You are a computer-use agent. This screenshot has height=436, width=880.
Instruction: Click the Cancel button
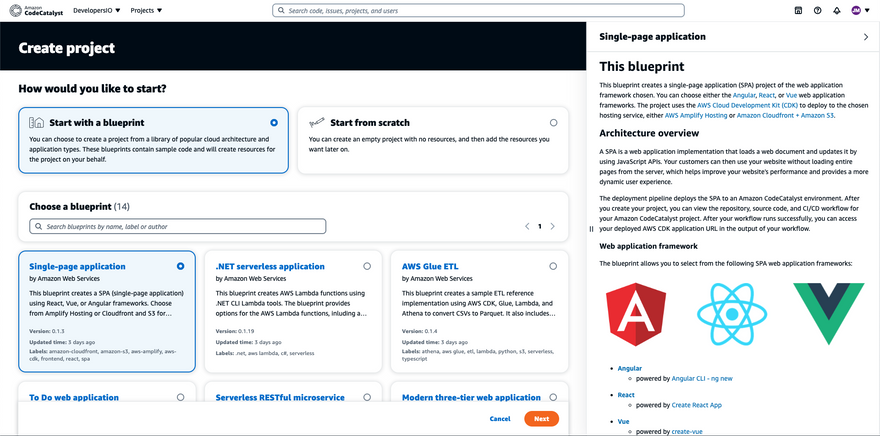click(499, 419)
